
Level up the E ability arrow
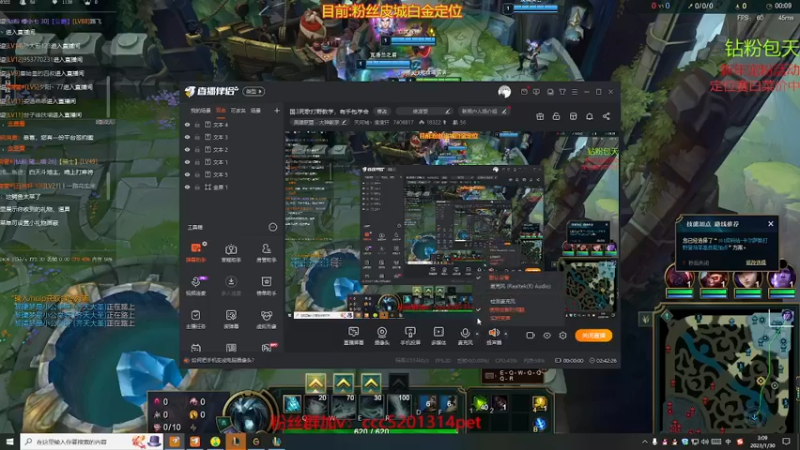tap(371, 383)
